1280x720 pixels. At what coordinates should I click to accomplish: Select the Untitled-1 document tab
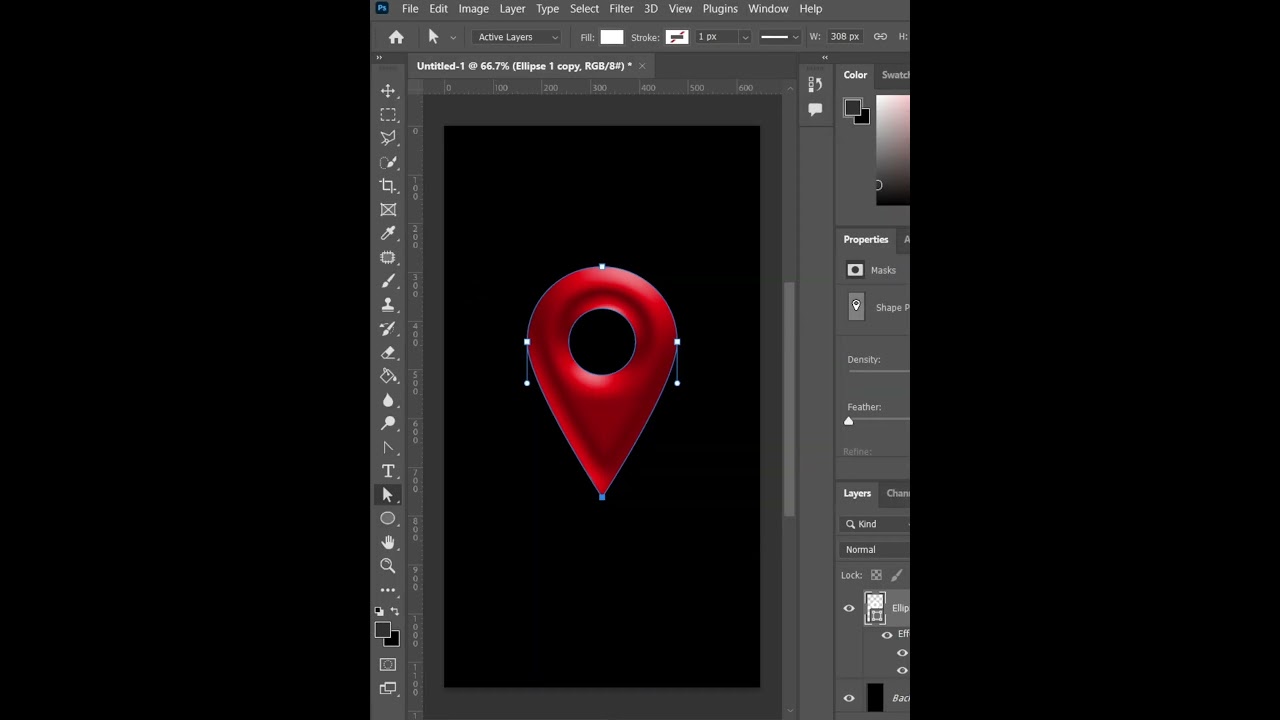(524, 66)
